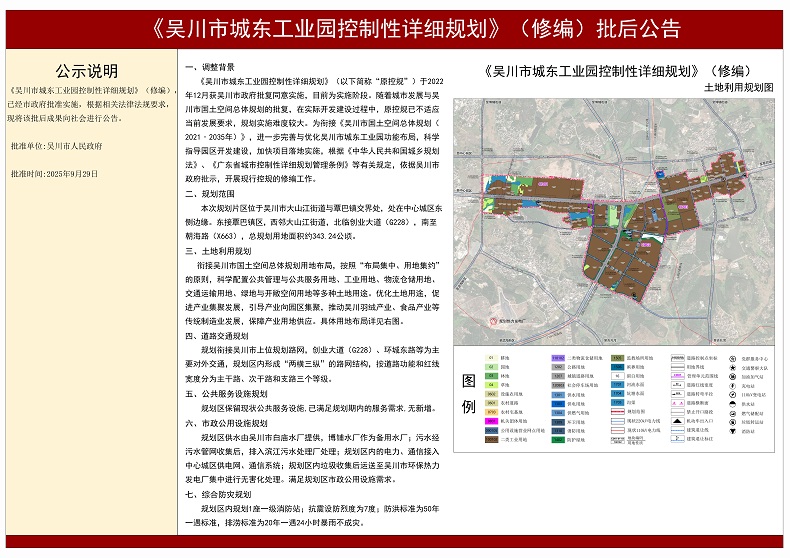
Task: Select the 充电站 symbol in the legend
Action: (x=732, y=386)
